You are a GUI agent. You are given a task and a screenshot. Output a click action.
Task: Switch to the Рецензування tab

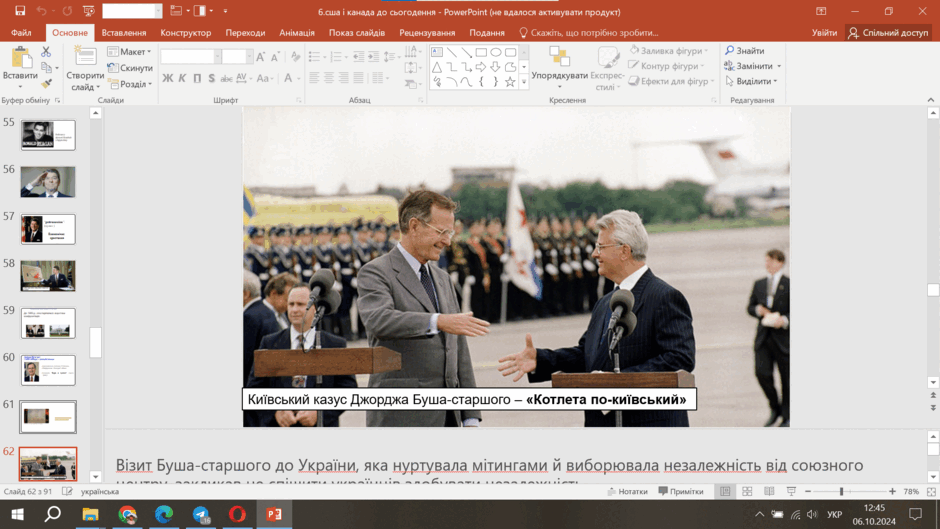[427, 33]
